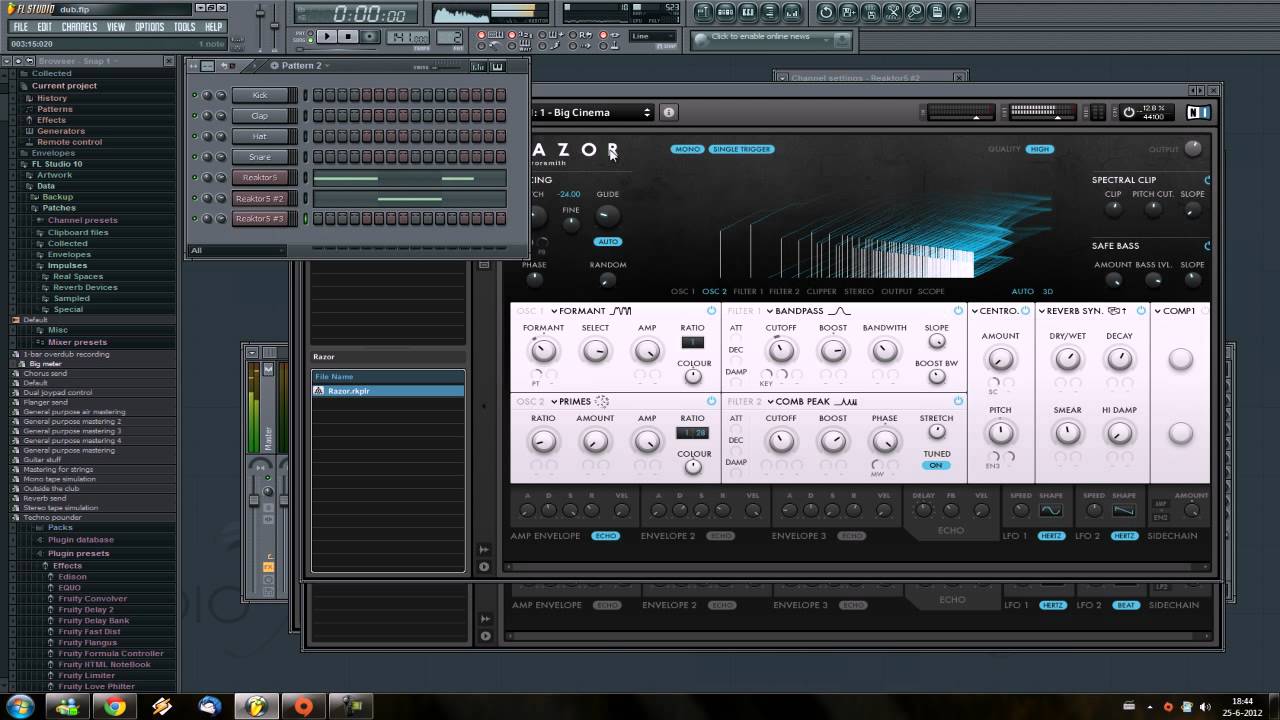Open the VIEW menu
Image resolution: width=1280 pixels, height=720 pixels.
click(116, 27)
